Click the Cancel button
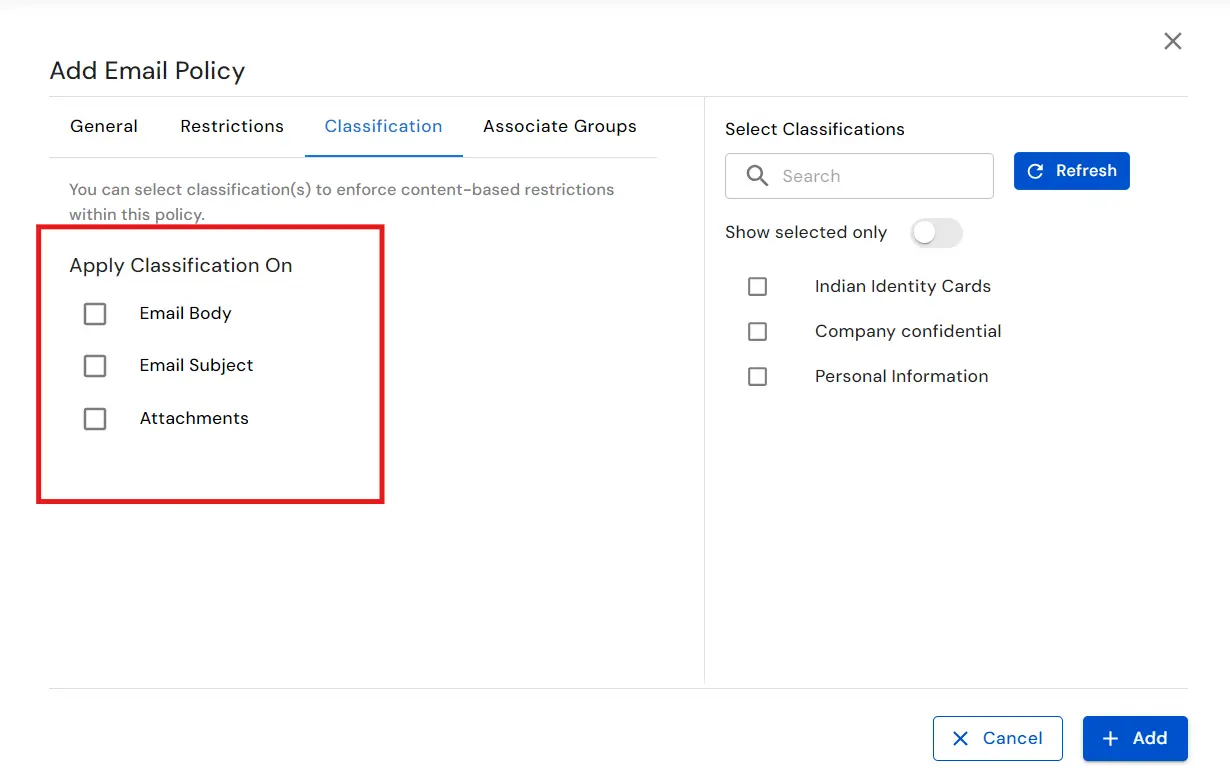This screenshot has height=775, width=1230. [x=997, y=738]
